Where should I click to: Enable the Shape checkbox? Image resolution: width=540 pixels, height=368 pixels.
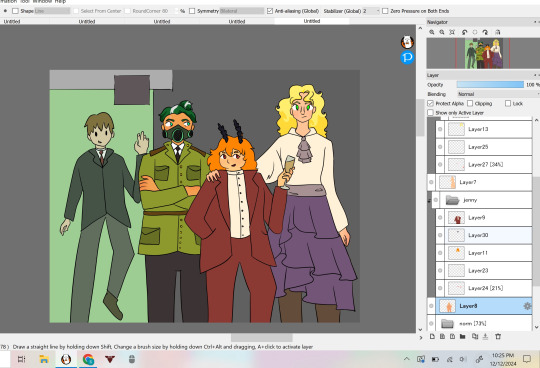[15, 11]
